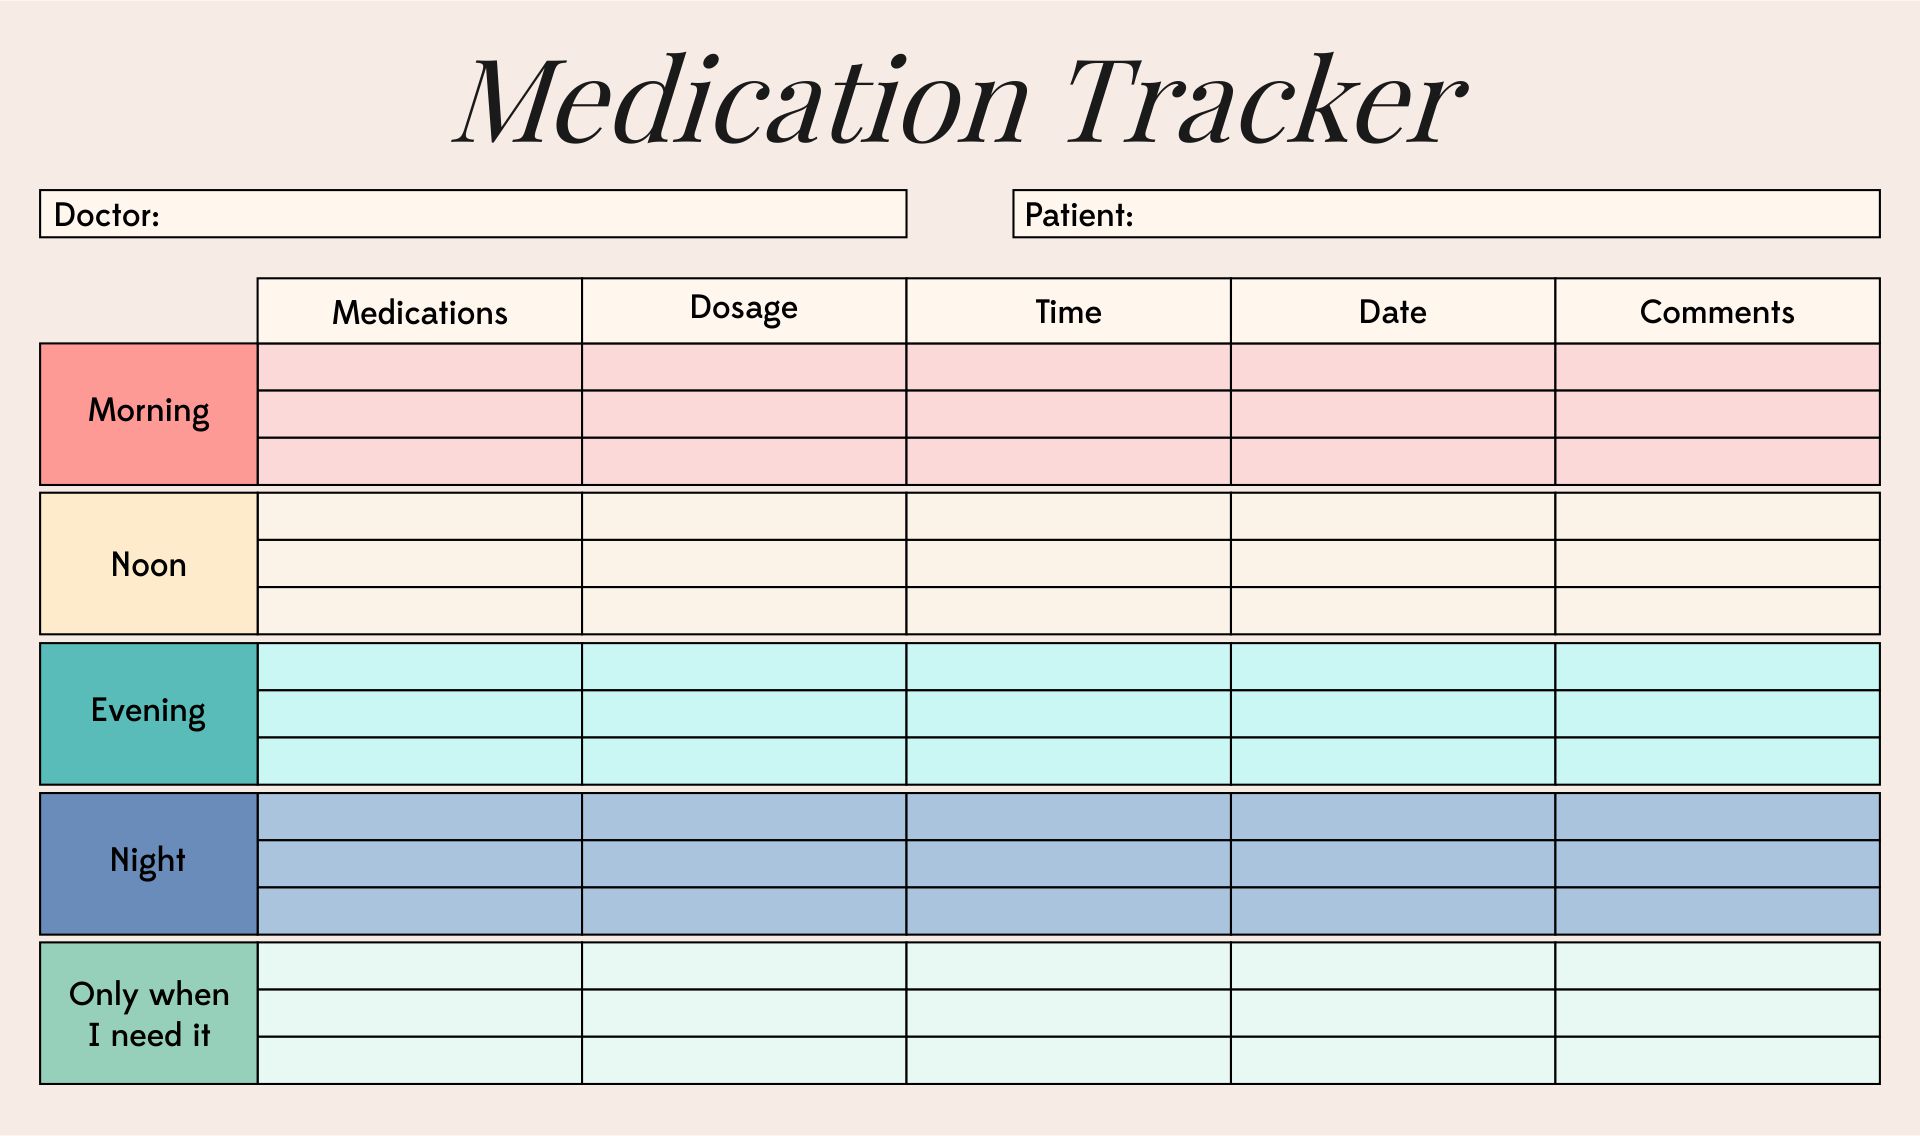This screenshot has width=1920, height=1136.
Task: Click first Morning cell under Medications
Action: click(420, 367)
